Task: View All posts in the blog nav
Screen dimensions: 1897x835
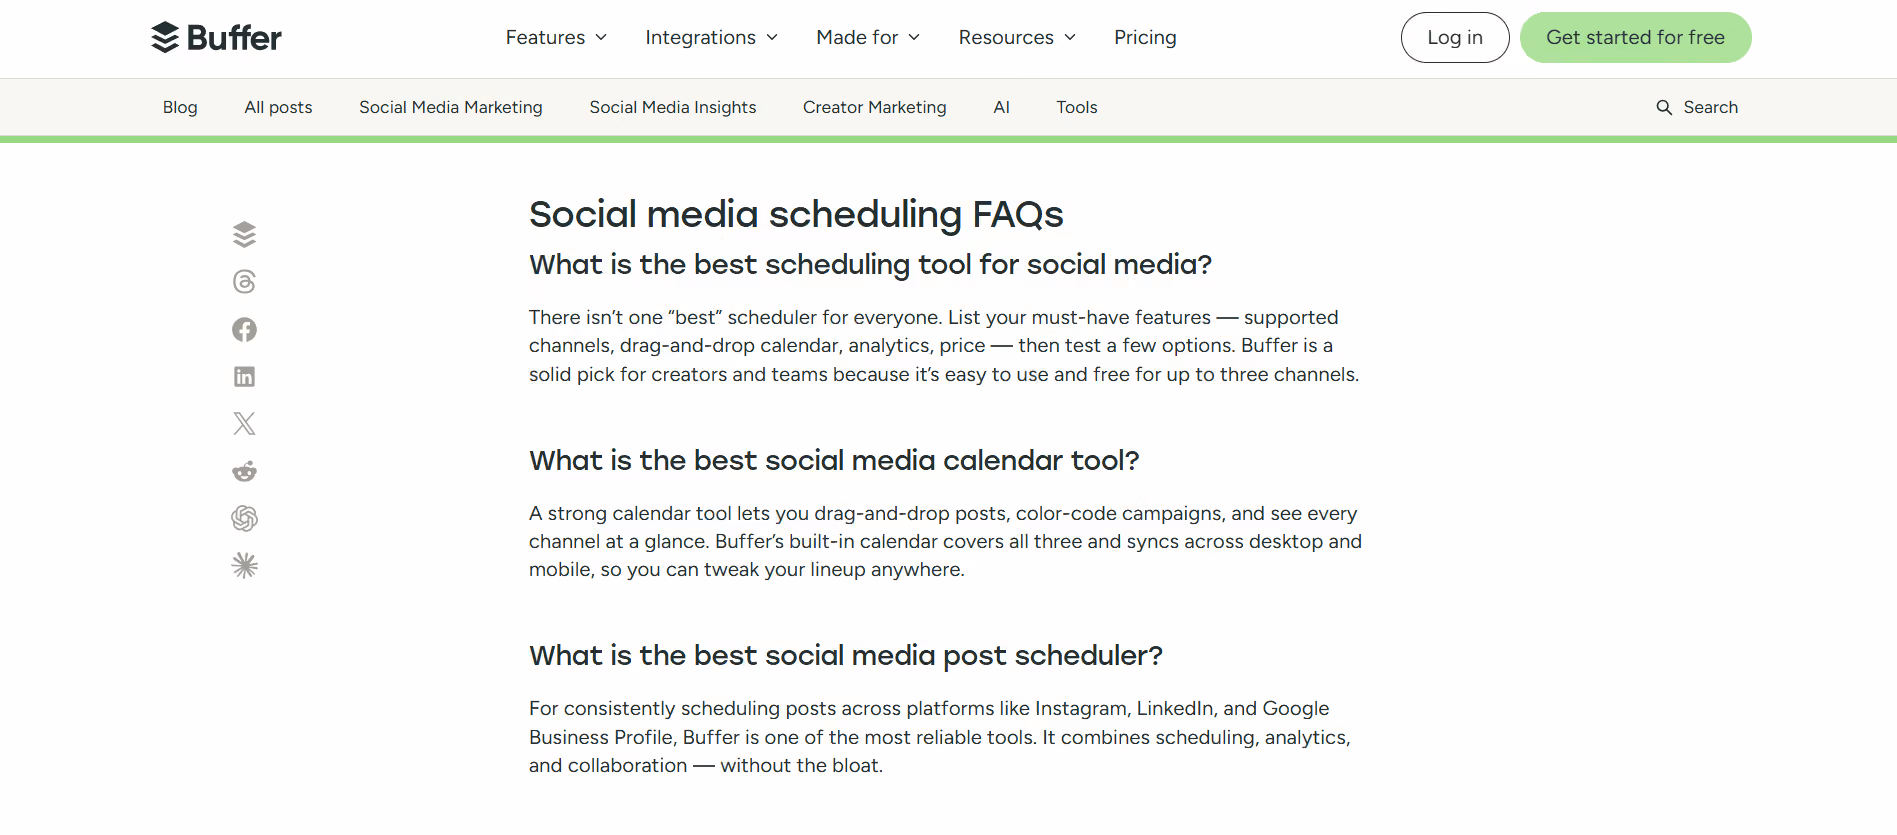Action: click(278, 107)
